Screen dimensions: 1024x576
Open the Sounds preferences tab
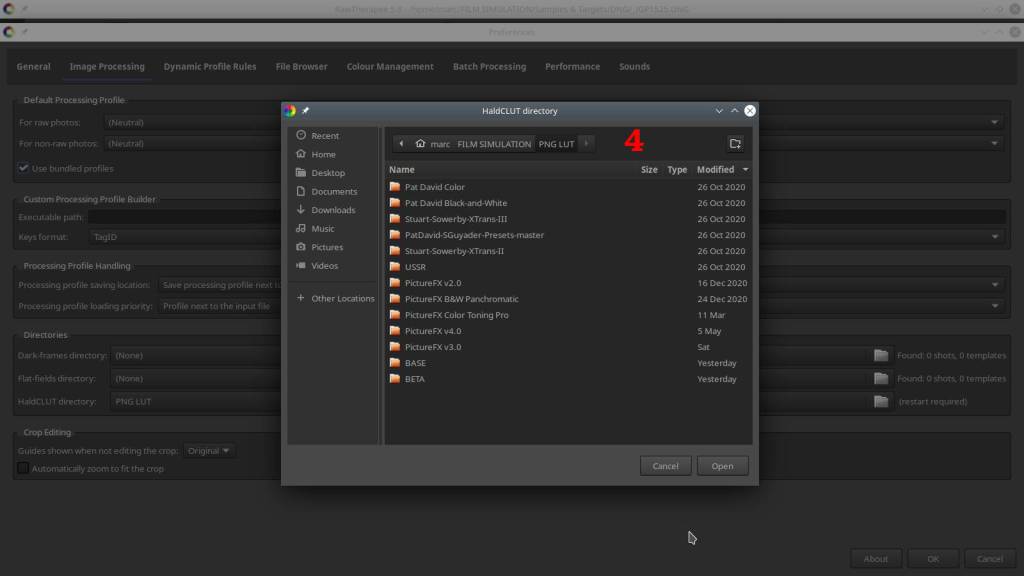(634, 67)
